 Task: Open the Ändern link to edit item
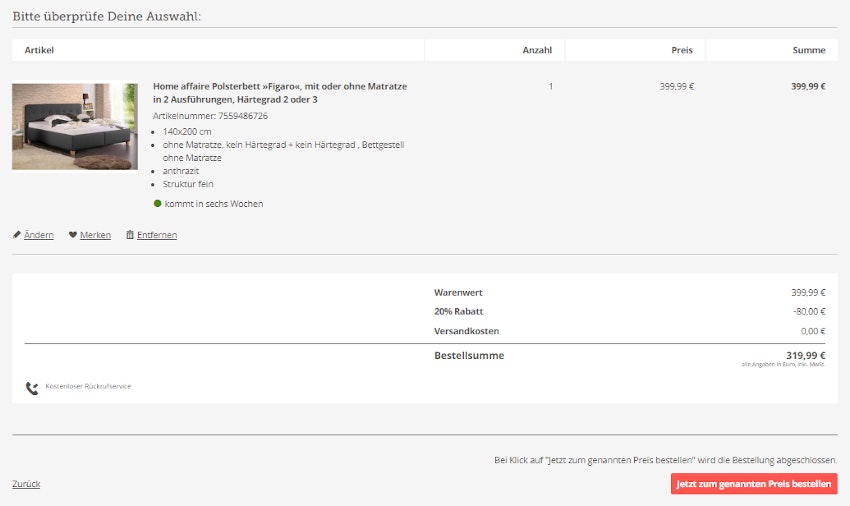coord(39,235)
